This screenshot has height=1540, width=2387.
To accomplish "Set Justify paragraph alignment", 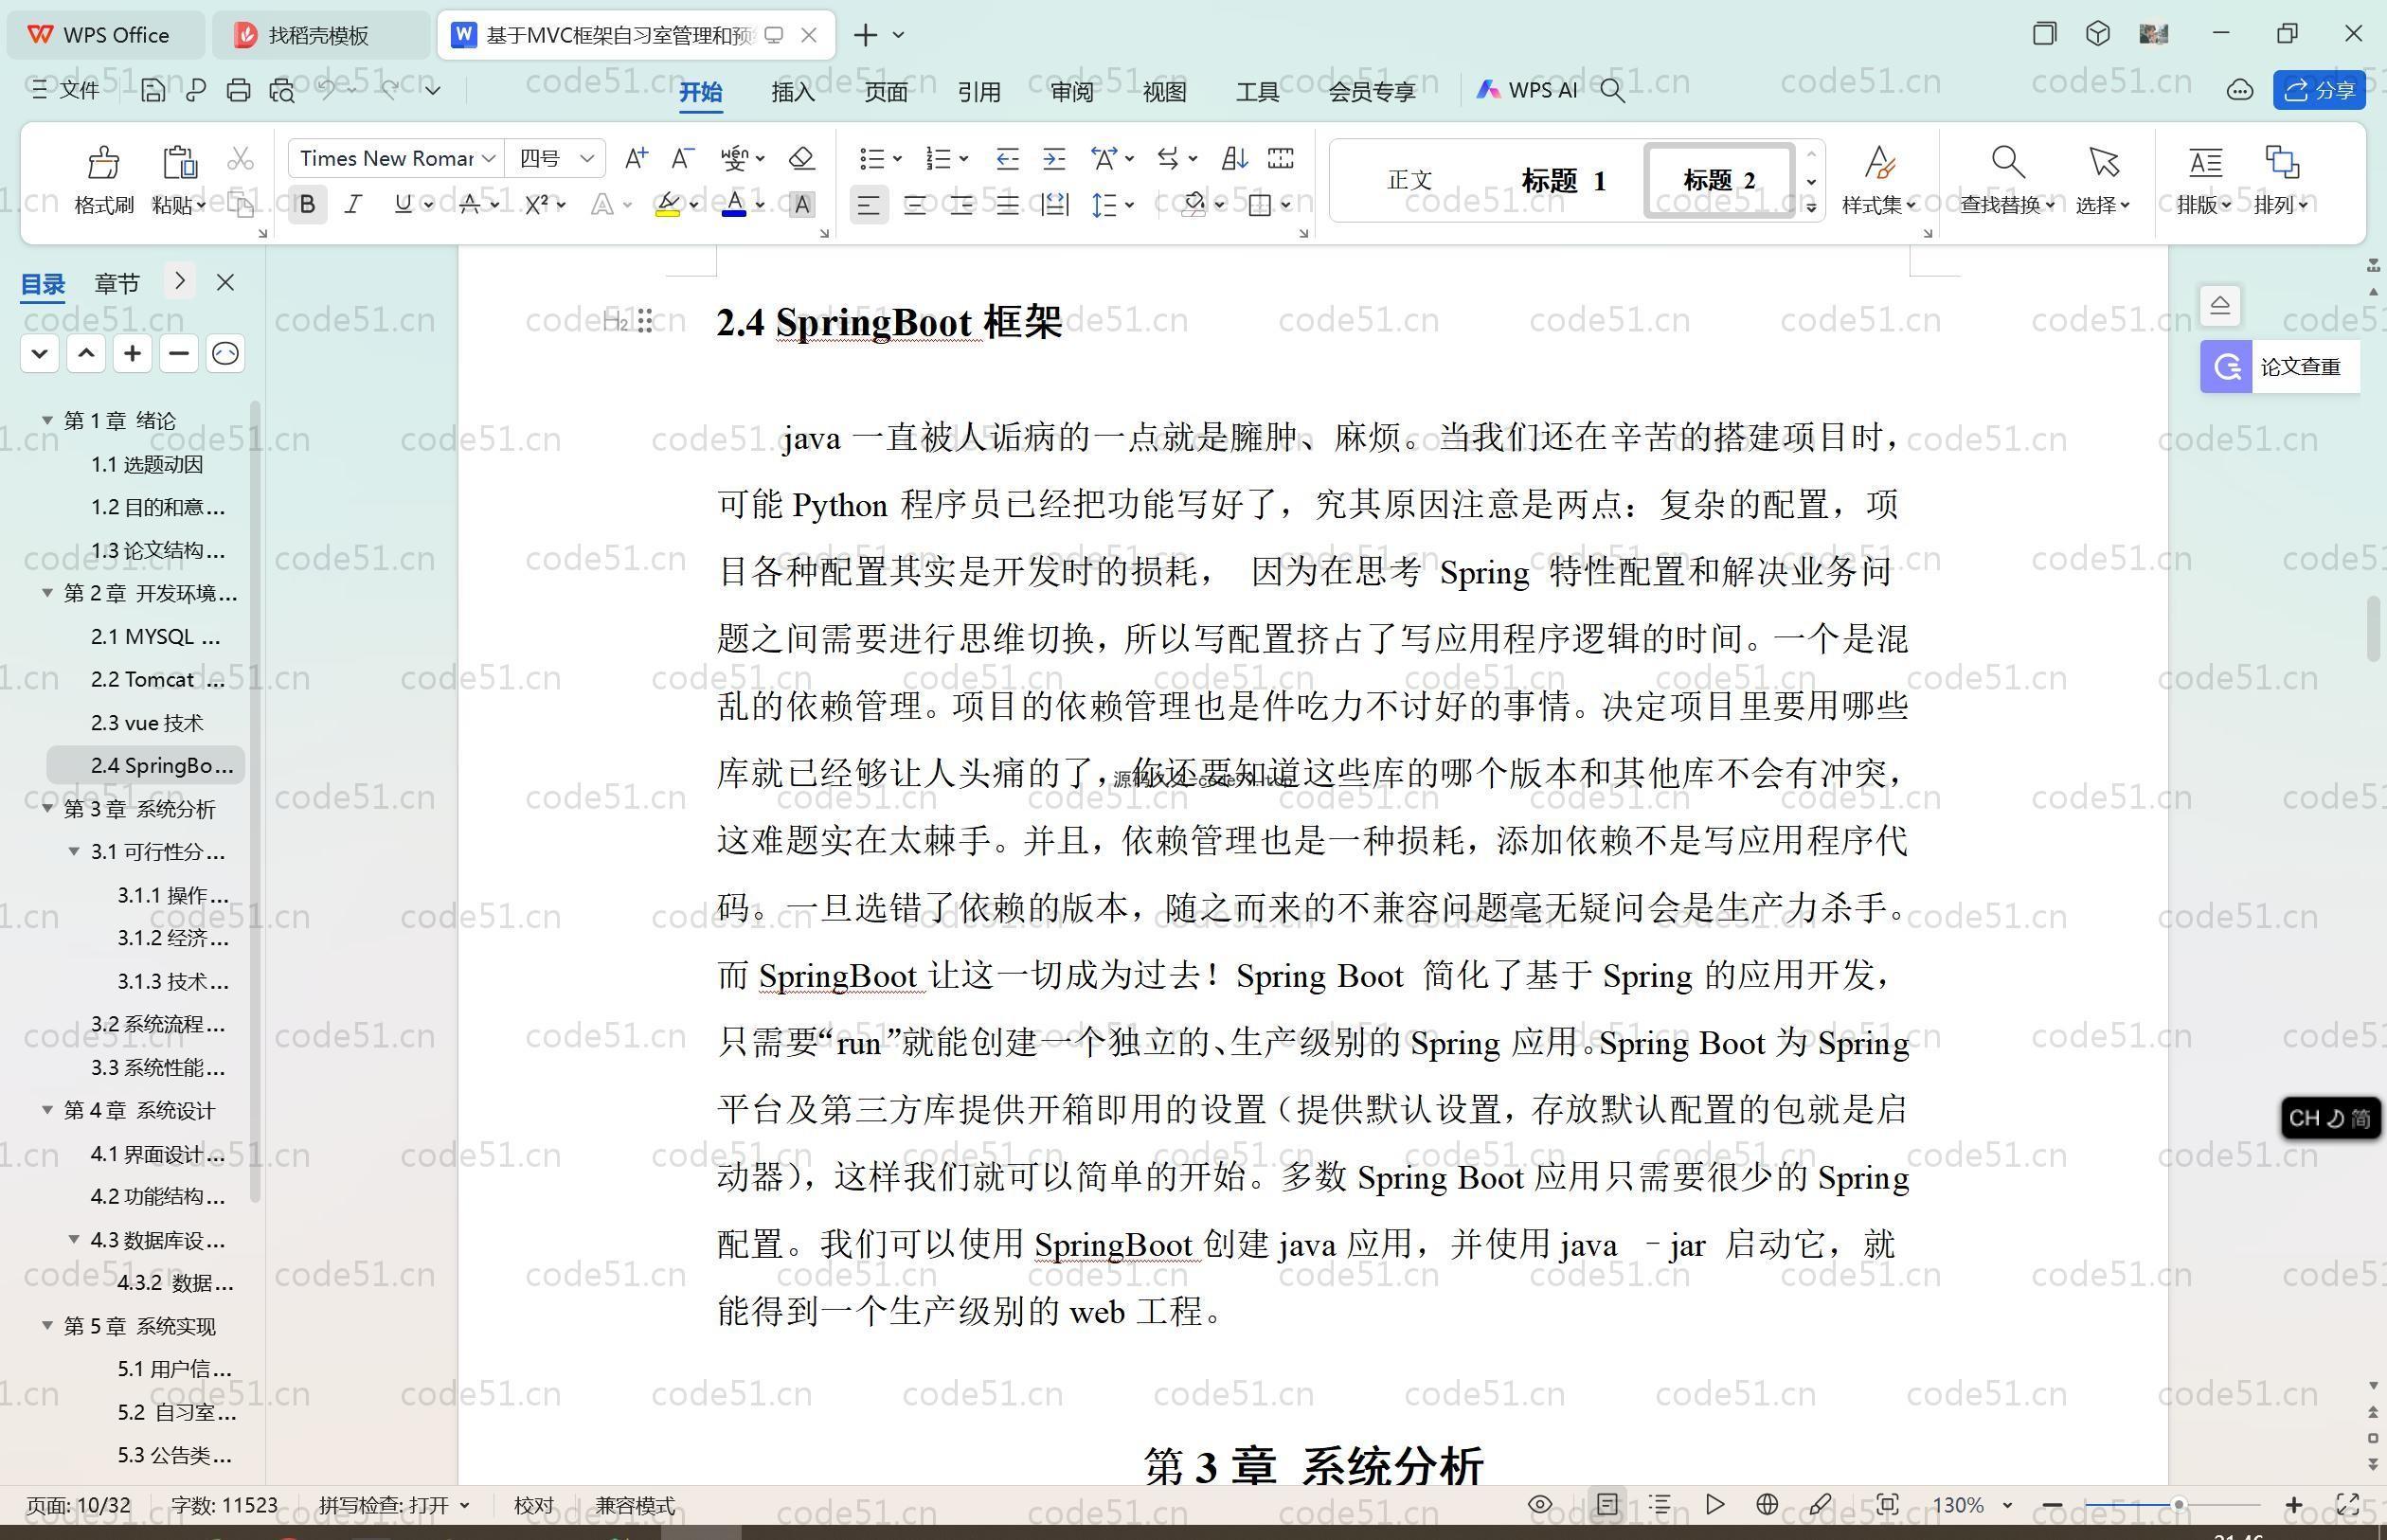I will coord(1008,205).
